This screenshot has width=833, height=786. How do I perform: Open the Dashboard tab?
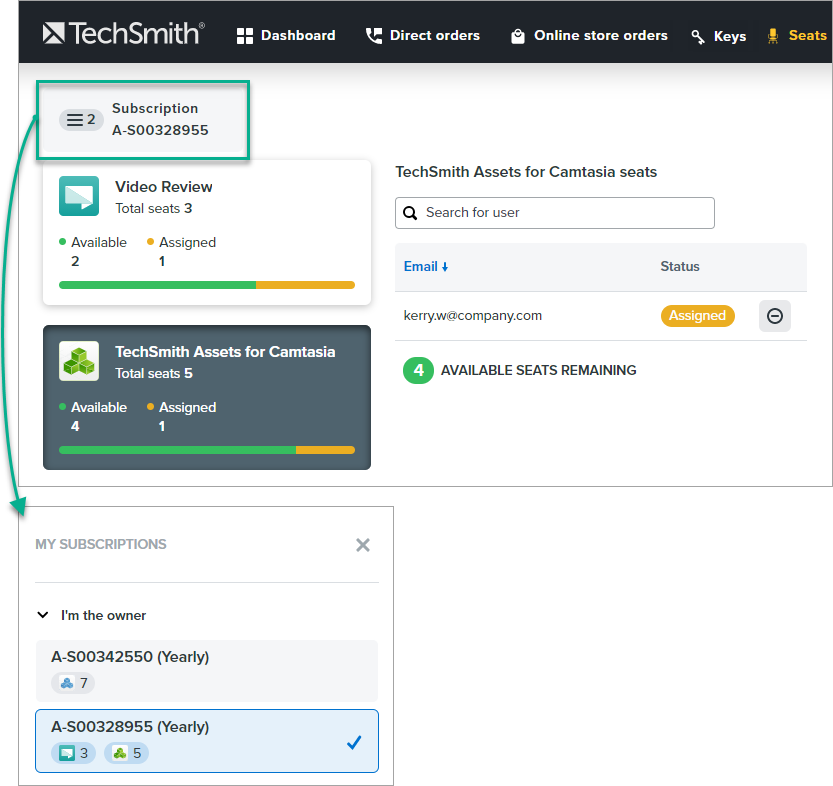tap(286, 36)
